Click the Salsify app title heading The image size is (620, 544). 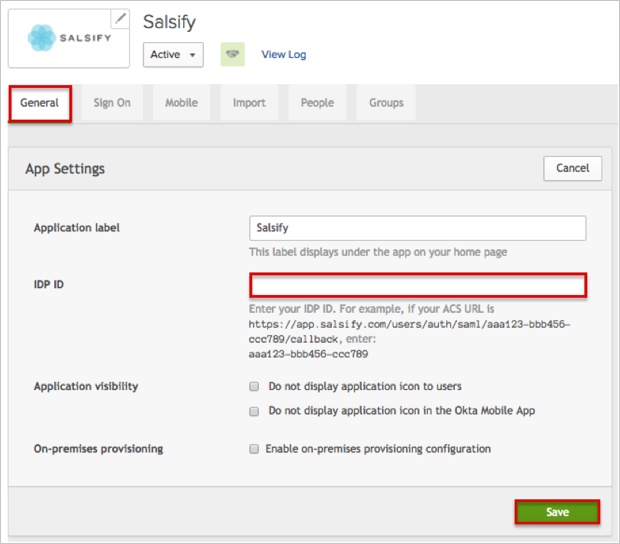coord(169,22)
